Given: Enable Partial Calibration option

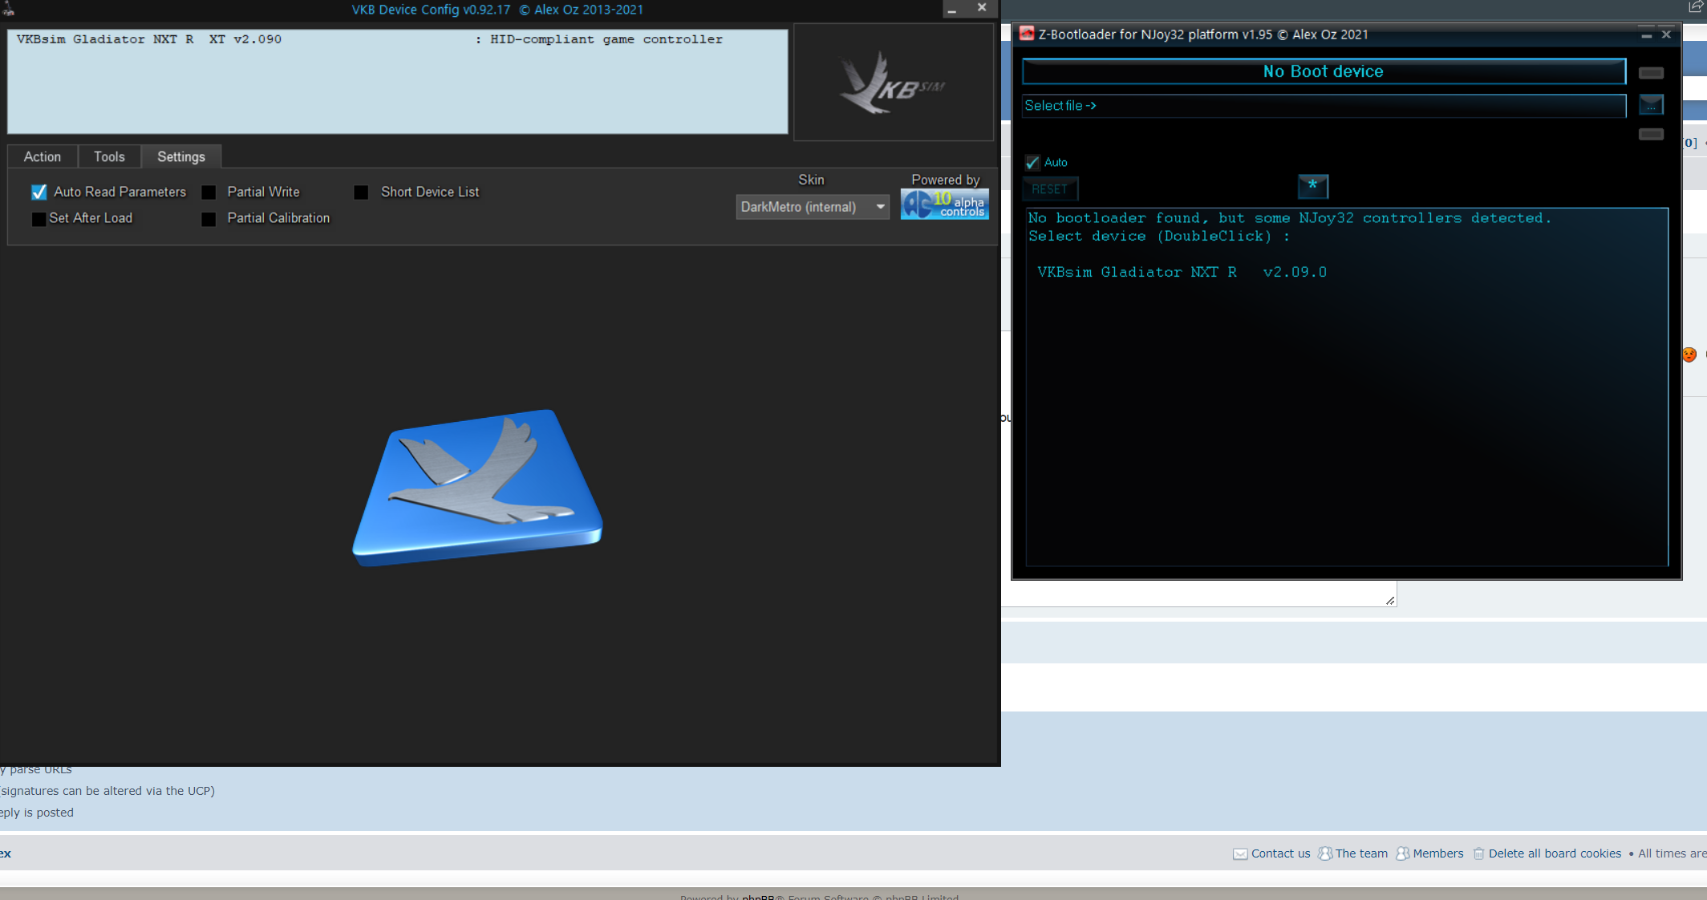Looking at the screenshot, I should point(209,219).
